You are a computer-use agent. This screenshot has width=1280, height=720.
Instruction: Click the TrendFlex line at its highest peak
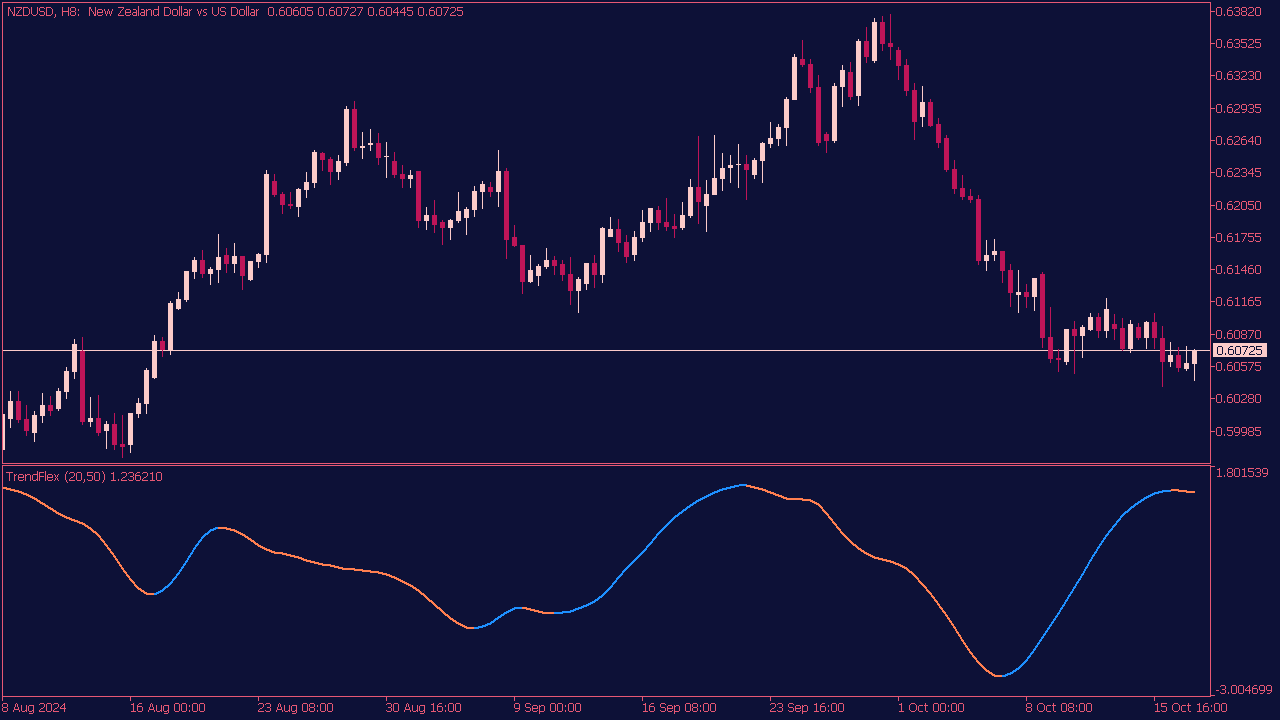coord(742,485)
